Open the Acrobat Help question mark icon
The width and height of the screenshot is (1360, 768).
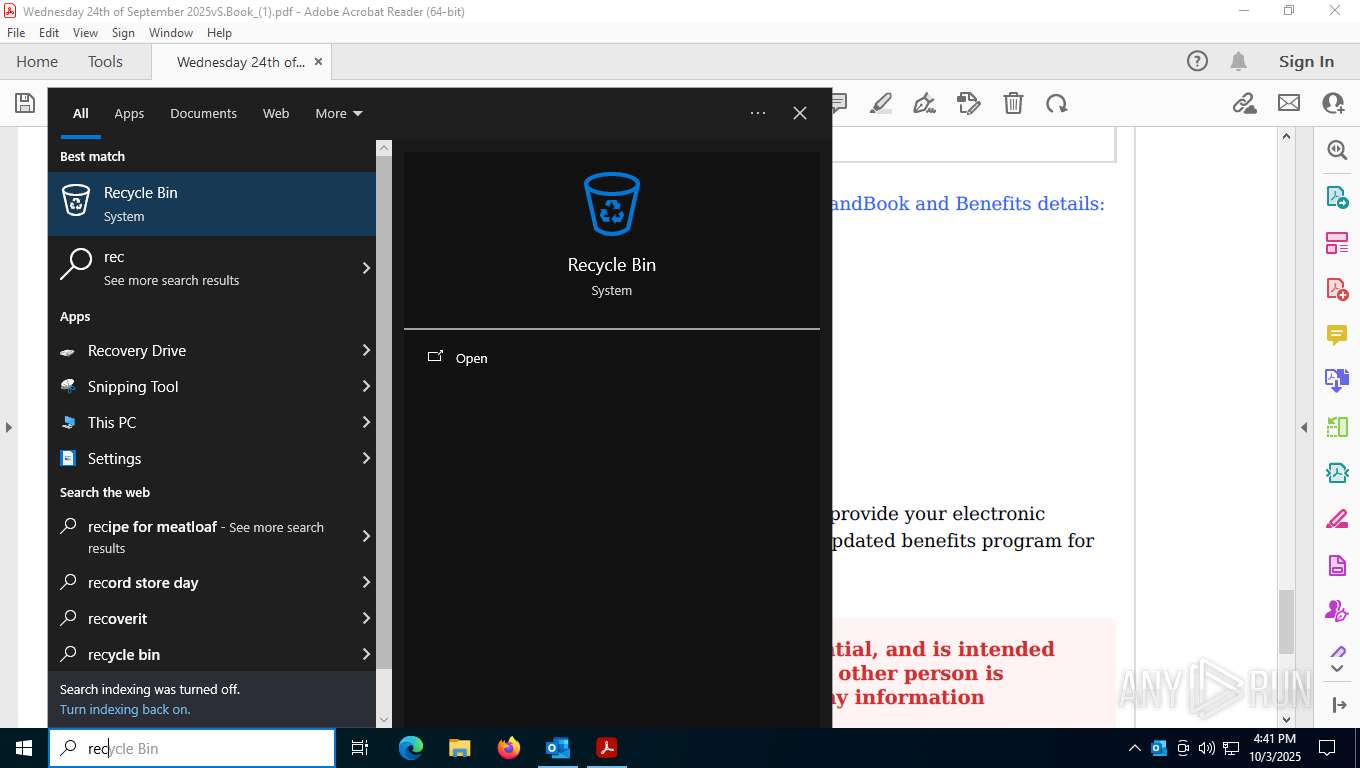(1197, 61)
